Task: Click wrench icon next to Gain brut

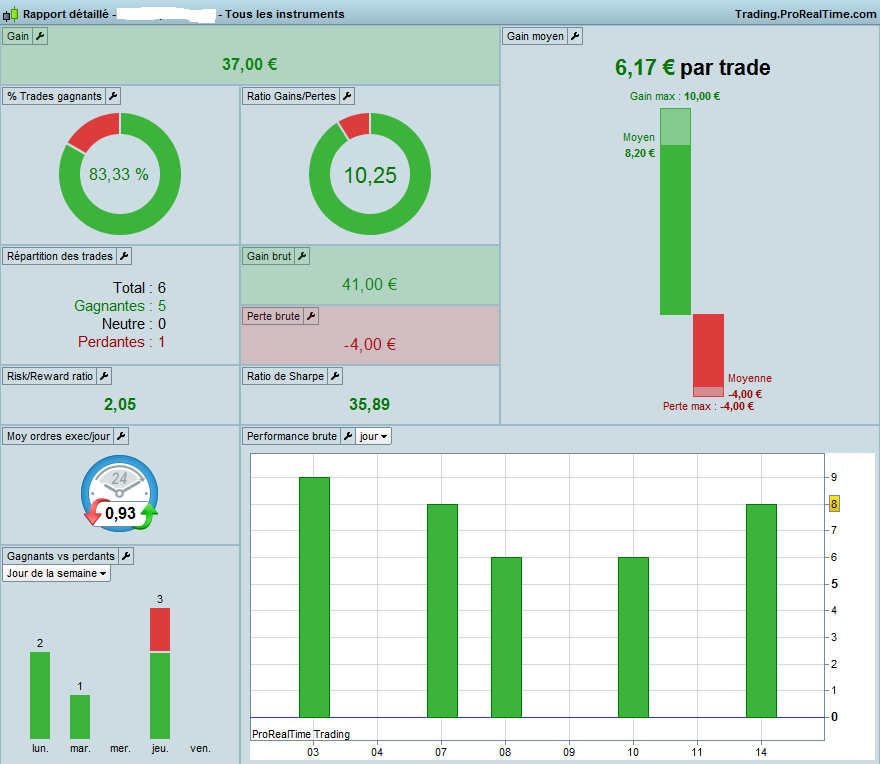Action: pyautogui.click(x=302, y=256)
